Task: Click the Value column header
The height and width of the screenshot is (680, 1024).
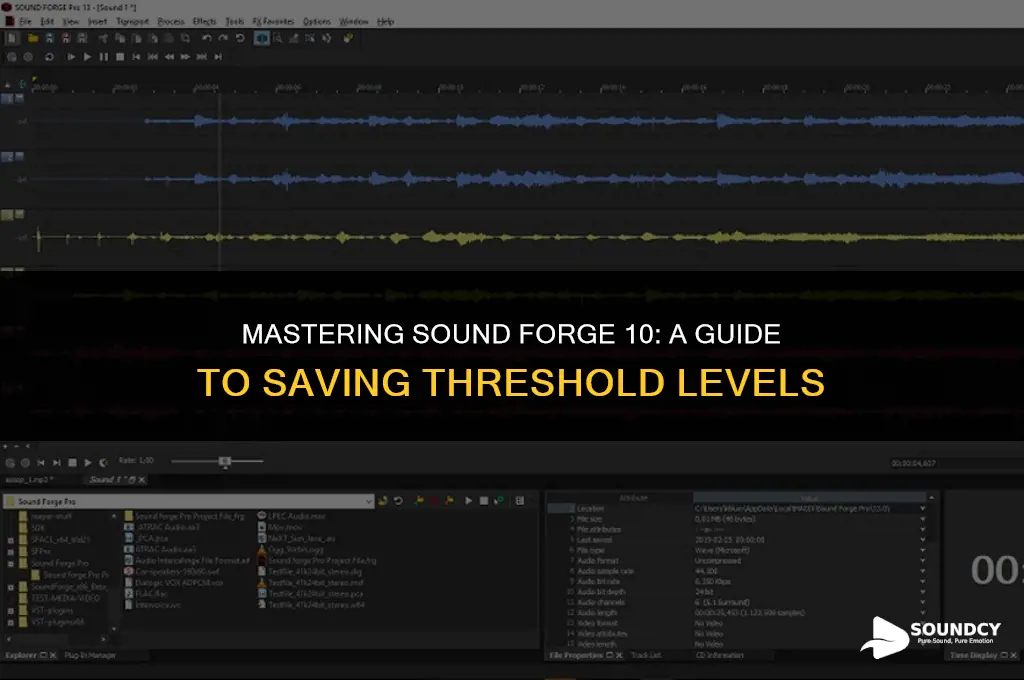Action: [810, 498]
